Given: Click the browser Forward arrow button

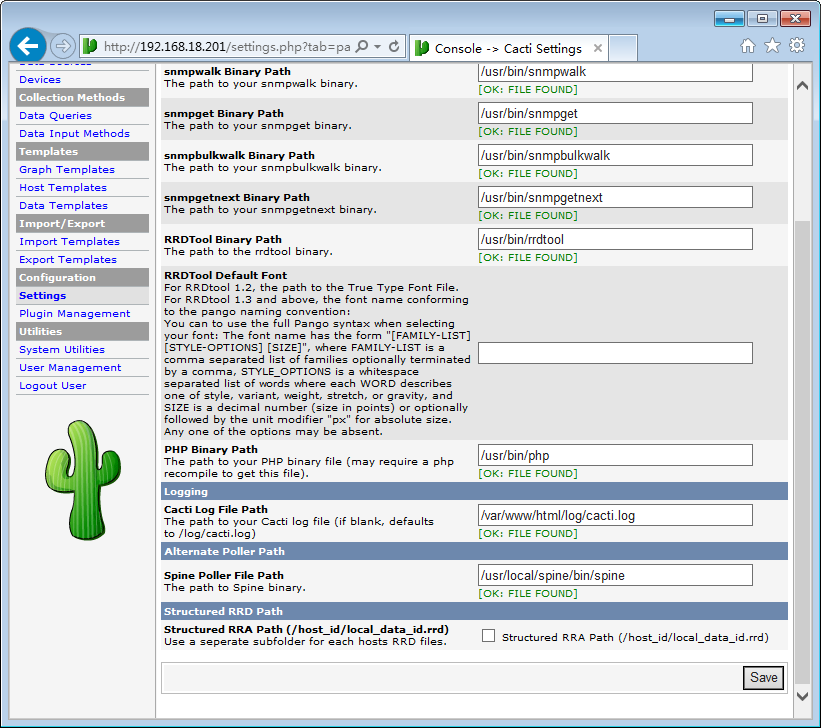Looking at the screenshot, I should (x=63, y=46).
